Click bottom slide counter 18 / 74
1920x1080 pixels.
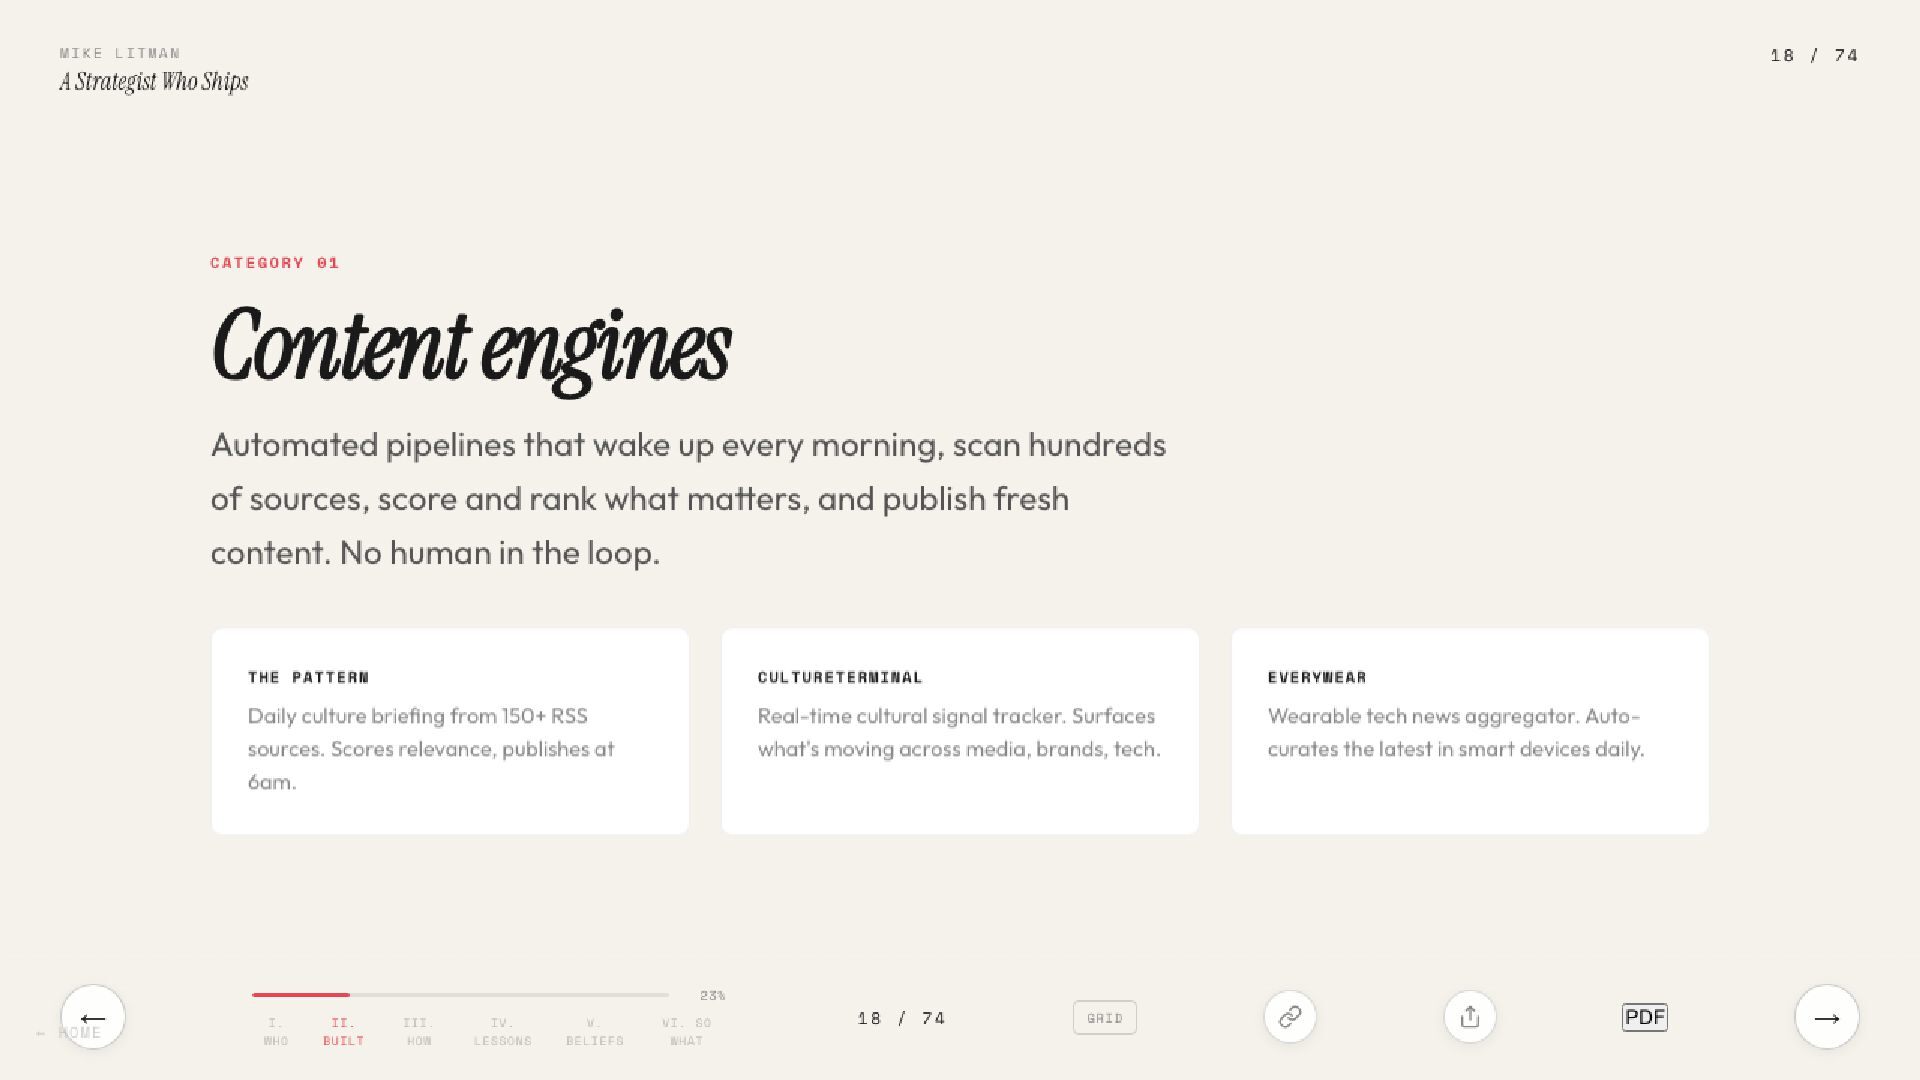click(x=901, y=1018)
